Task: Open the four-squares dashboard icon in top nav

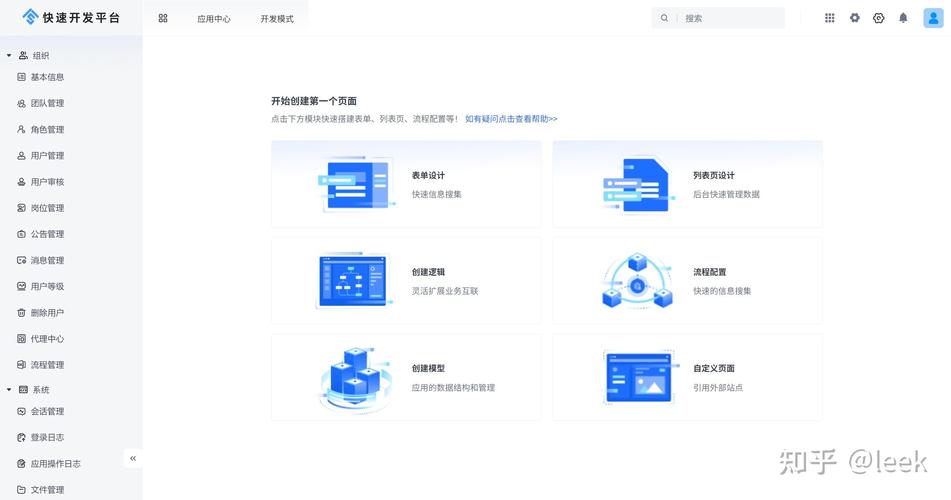Action: 163,18
